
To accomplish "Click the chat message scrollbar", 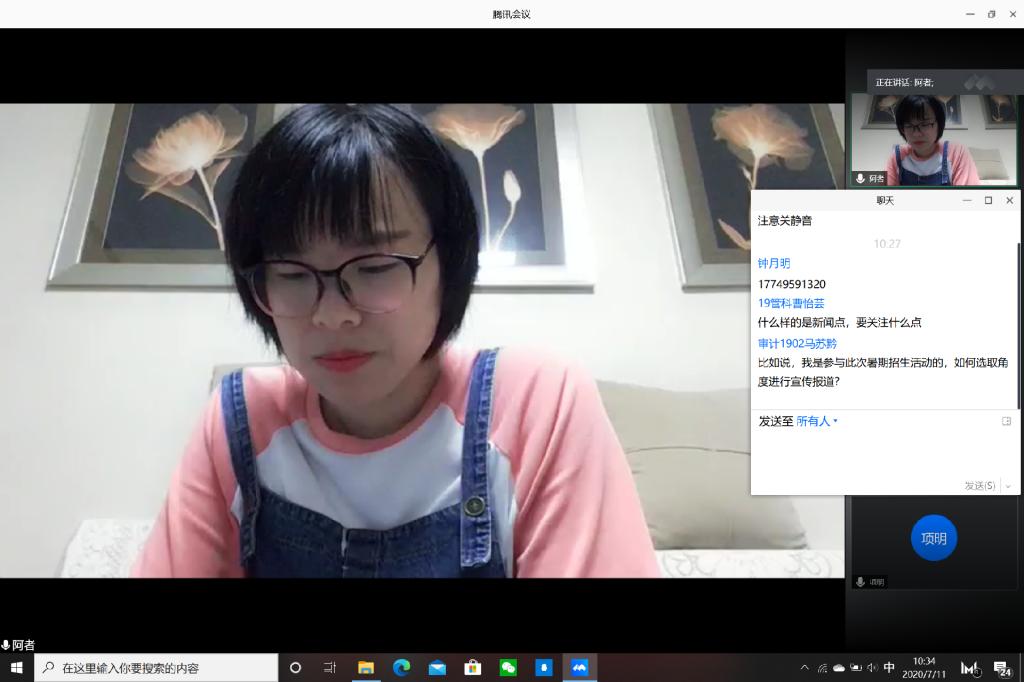I will click(x=1018, y=320).
